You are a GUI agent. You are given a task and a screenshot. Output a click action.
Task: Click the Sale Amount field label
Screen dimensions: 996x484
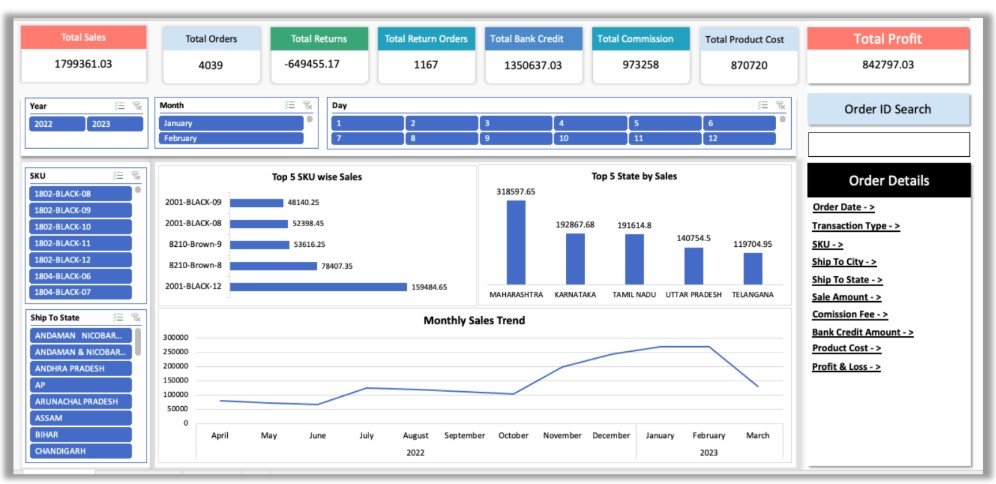pos(846,297)
